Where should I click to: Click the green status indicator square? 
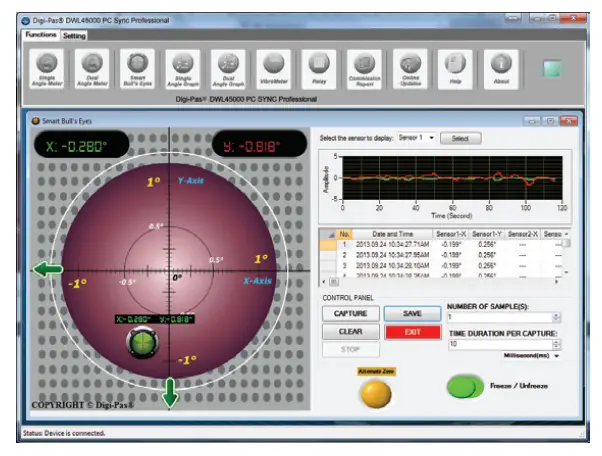click(x=553, y=69)
